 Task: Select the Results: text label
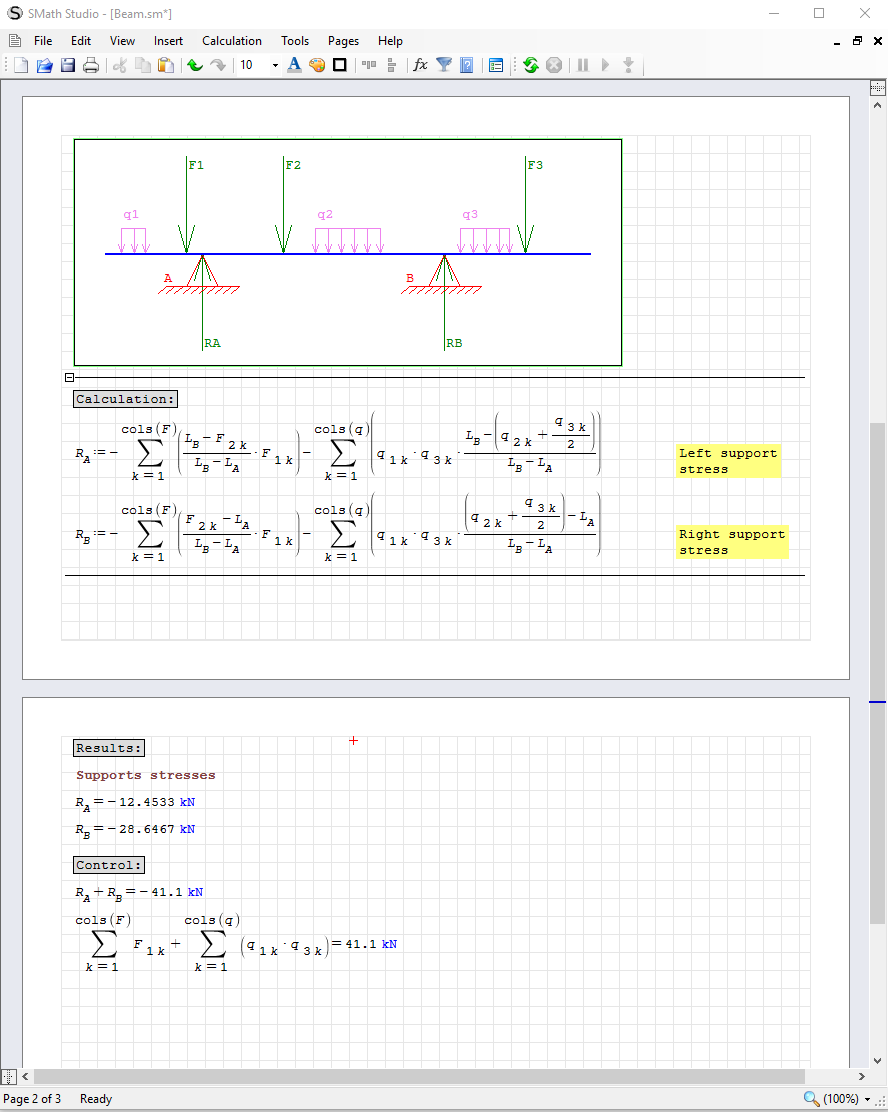(x=109, y=748)
